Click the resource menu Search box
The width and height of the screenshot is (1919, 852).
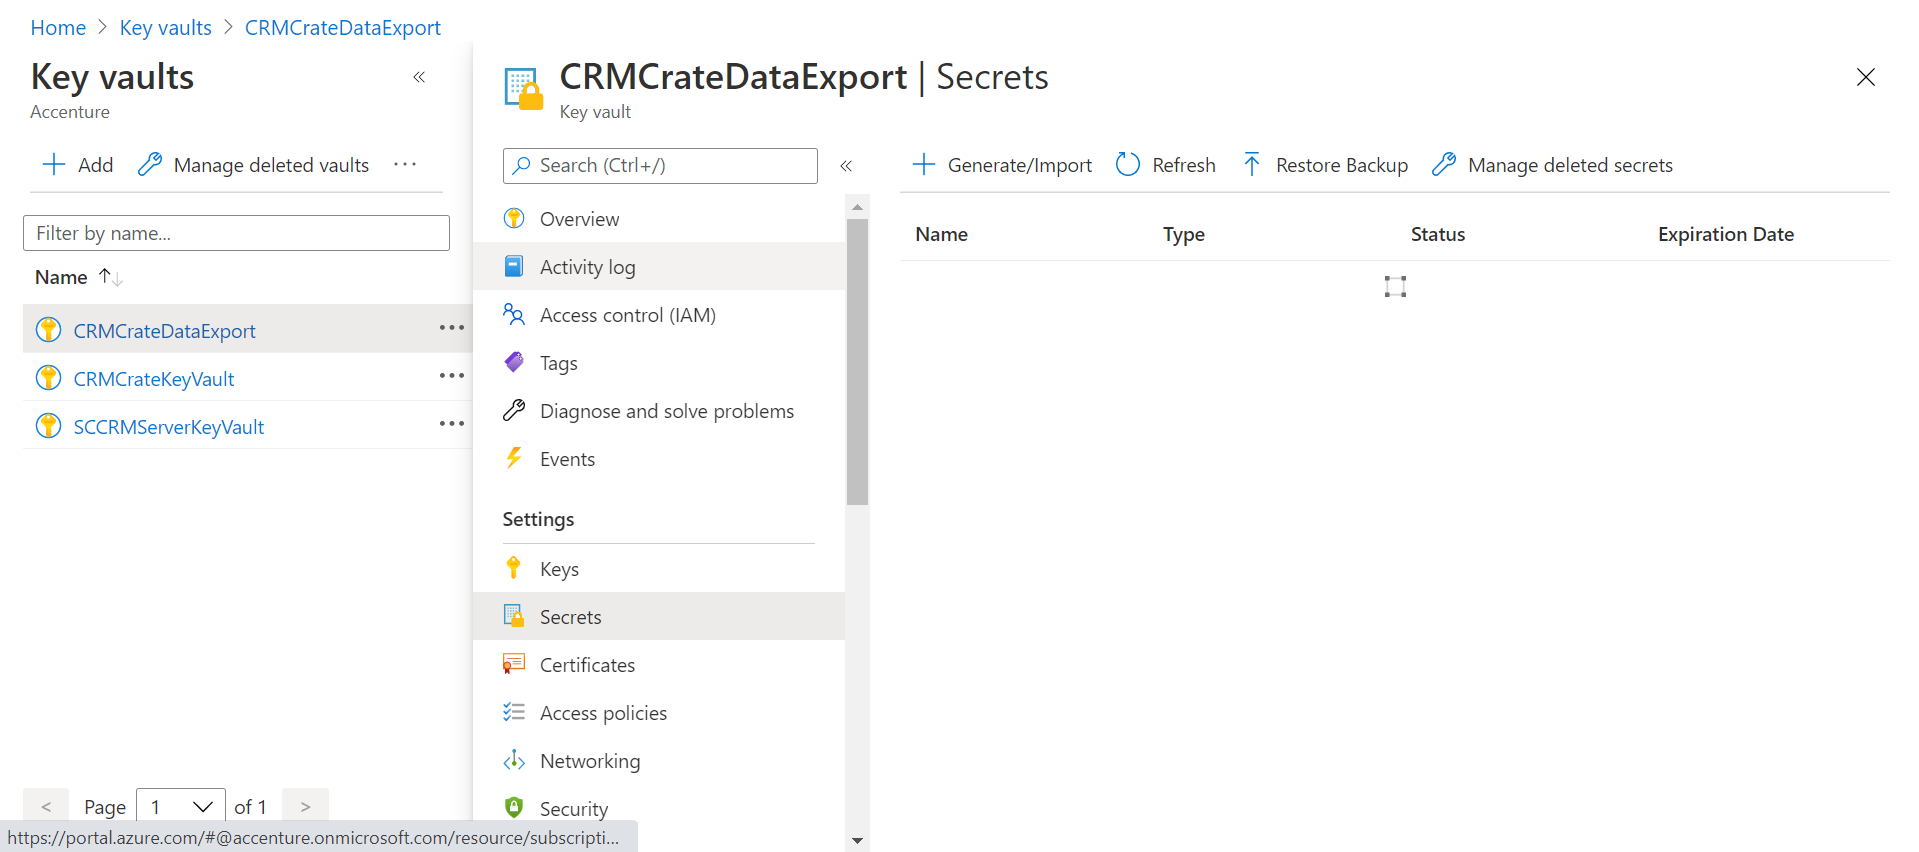(x=660, y=166)
